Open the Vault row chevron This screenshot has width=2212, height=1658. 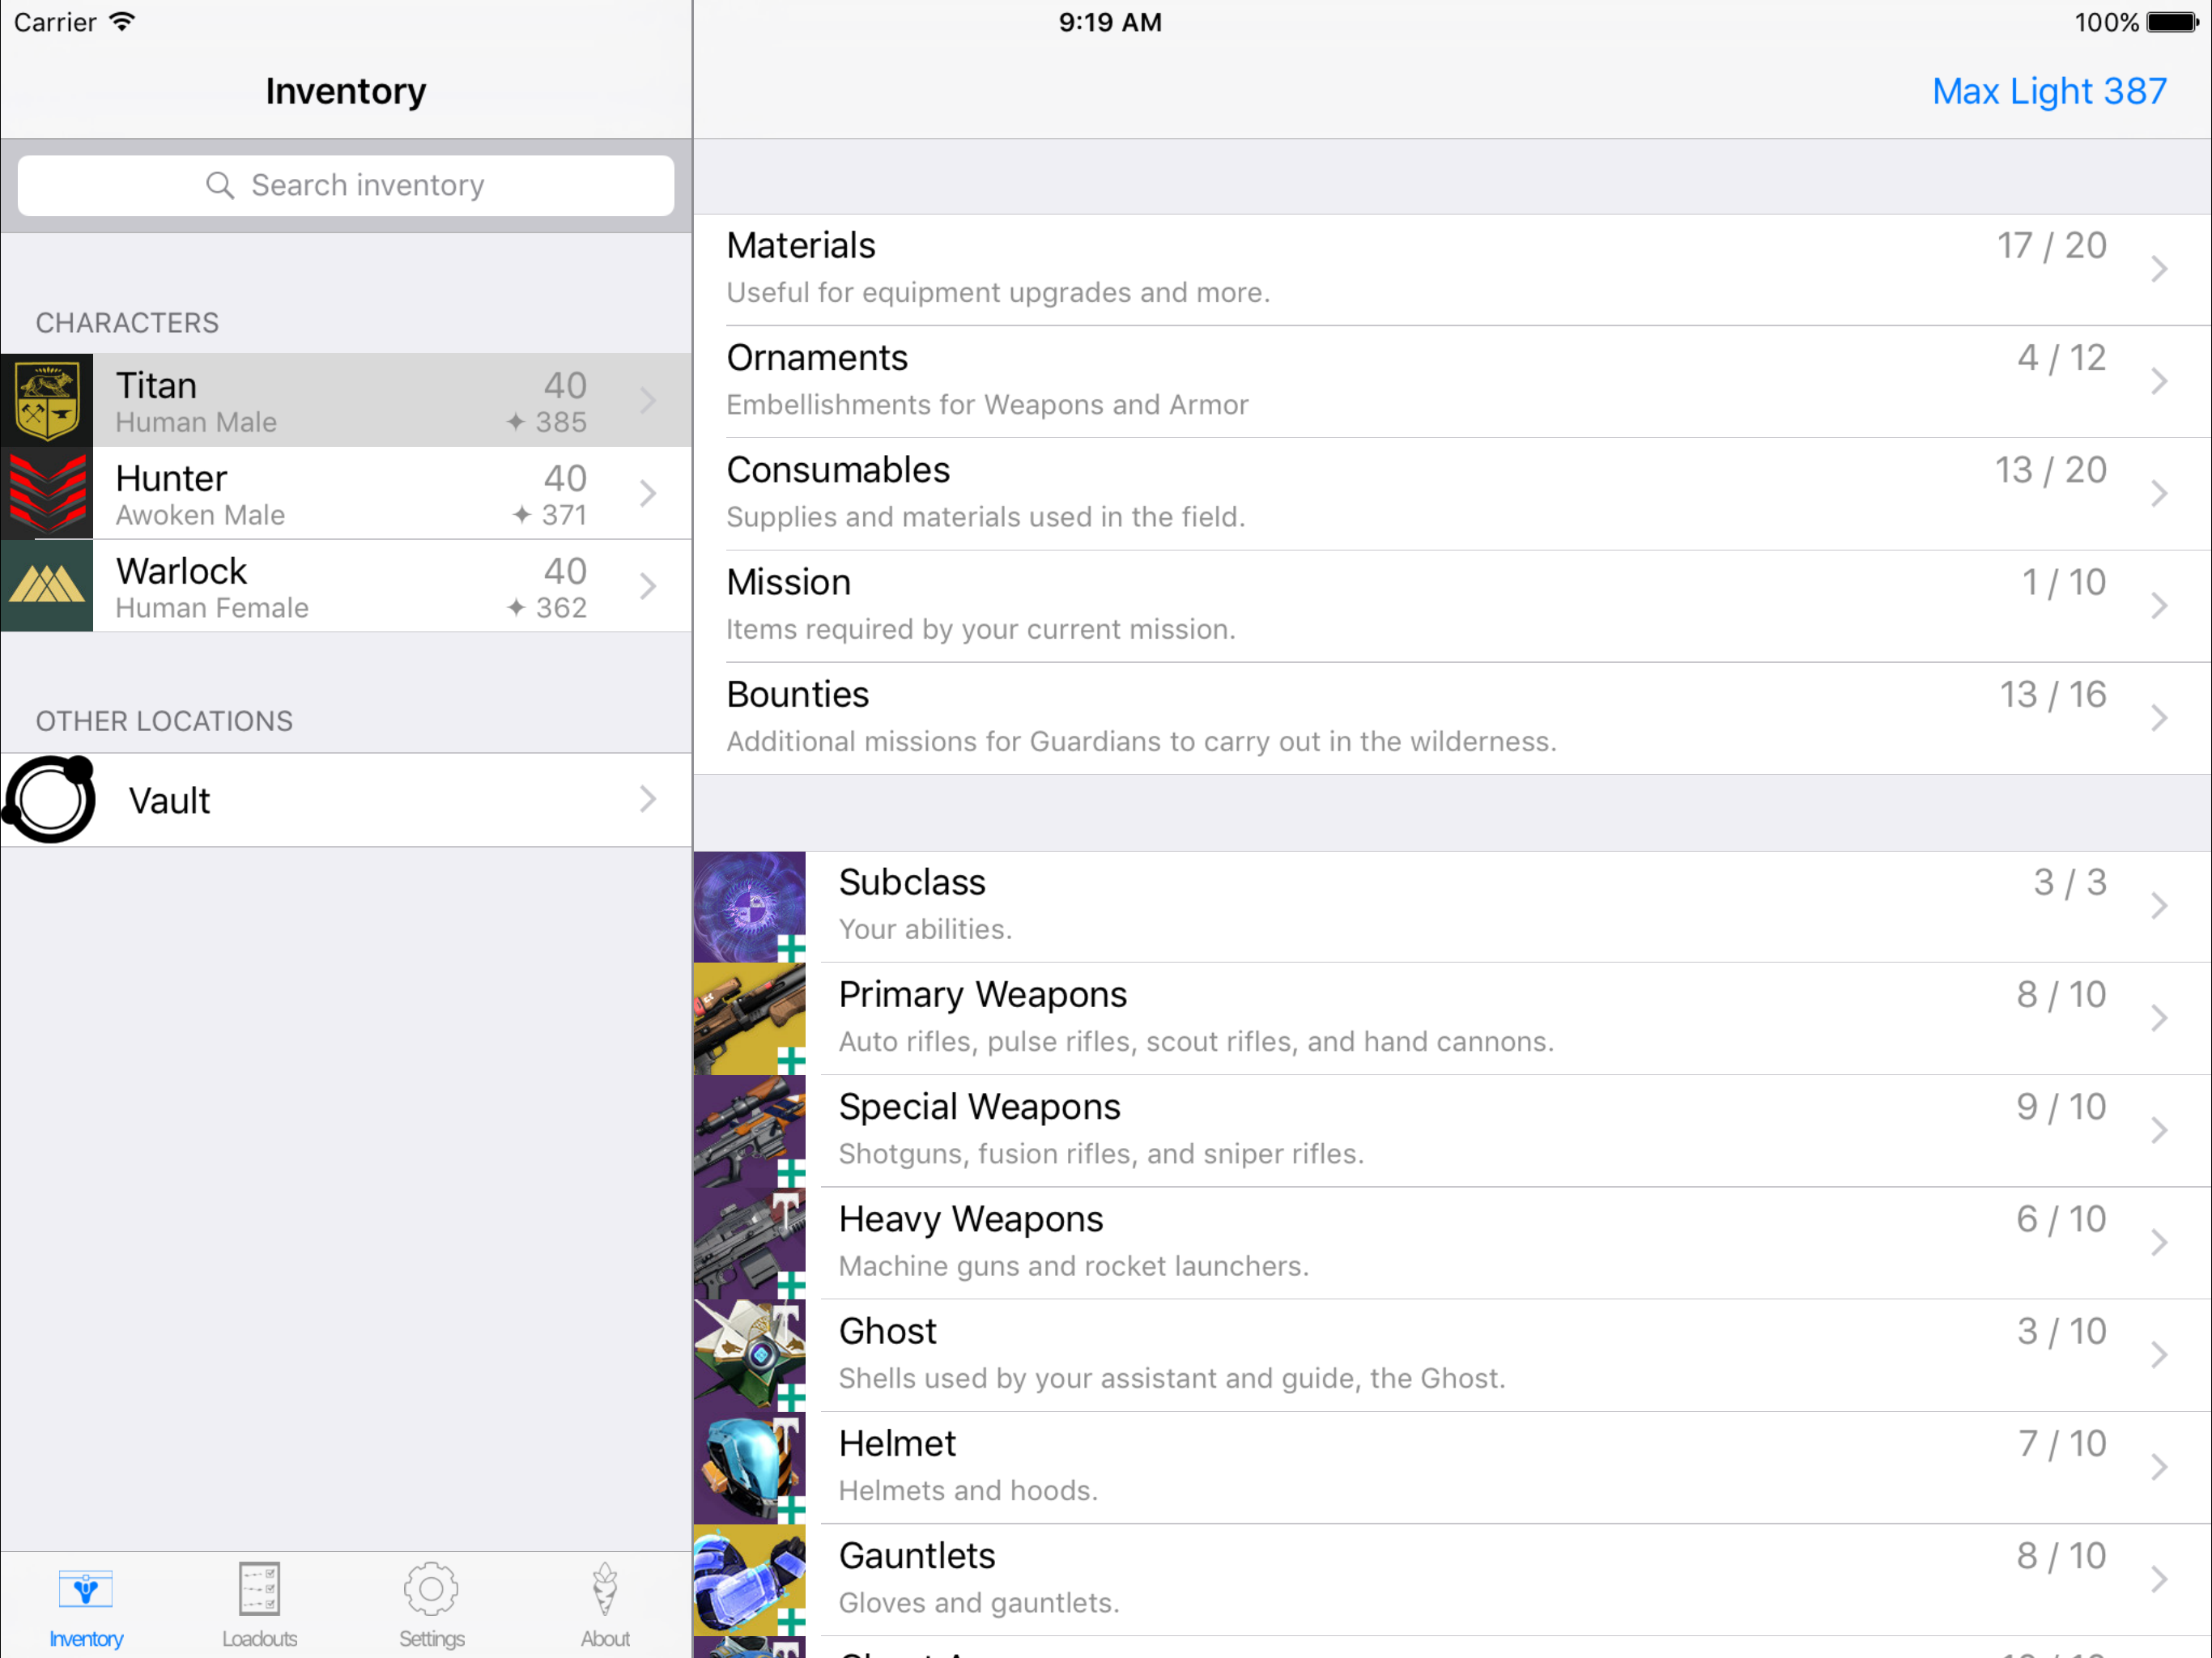[648, 799]
